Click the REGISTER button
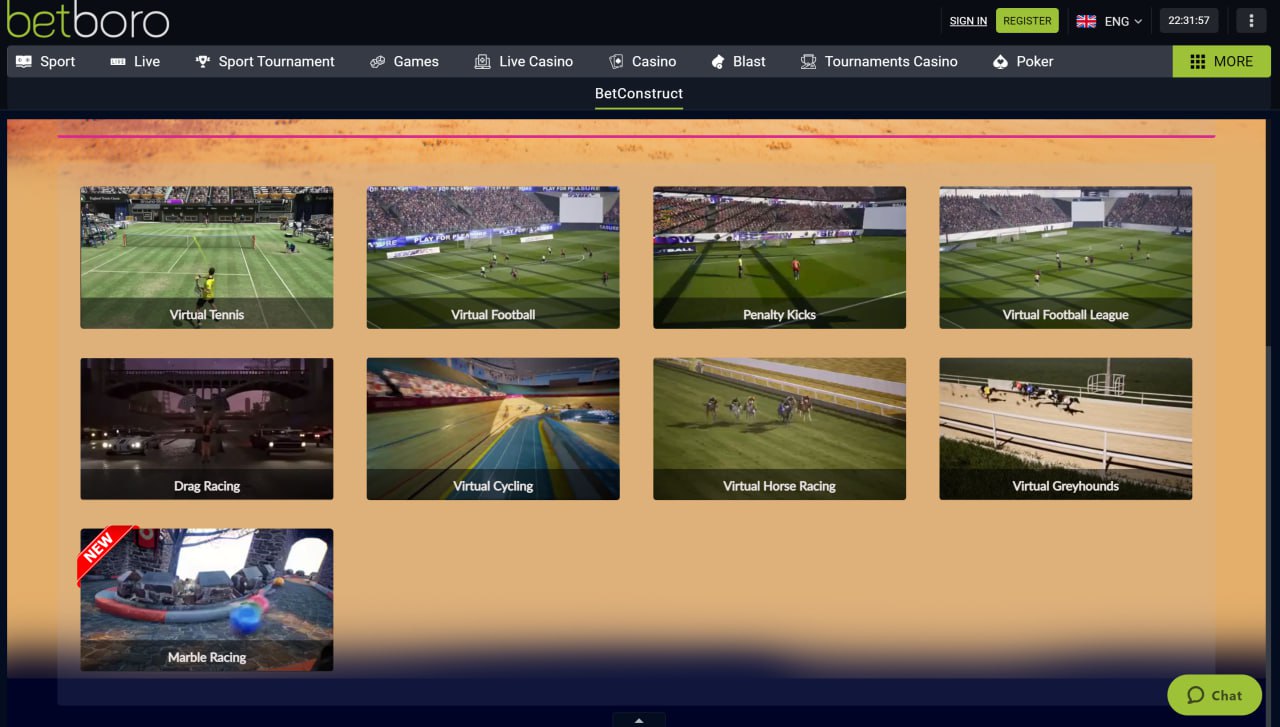This screenshot has height=727, width=1280. pos(1027,20)
